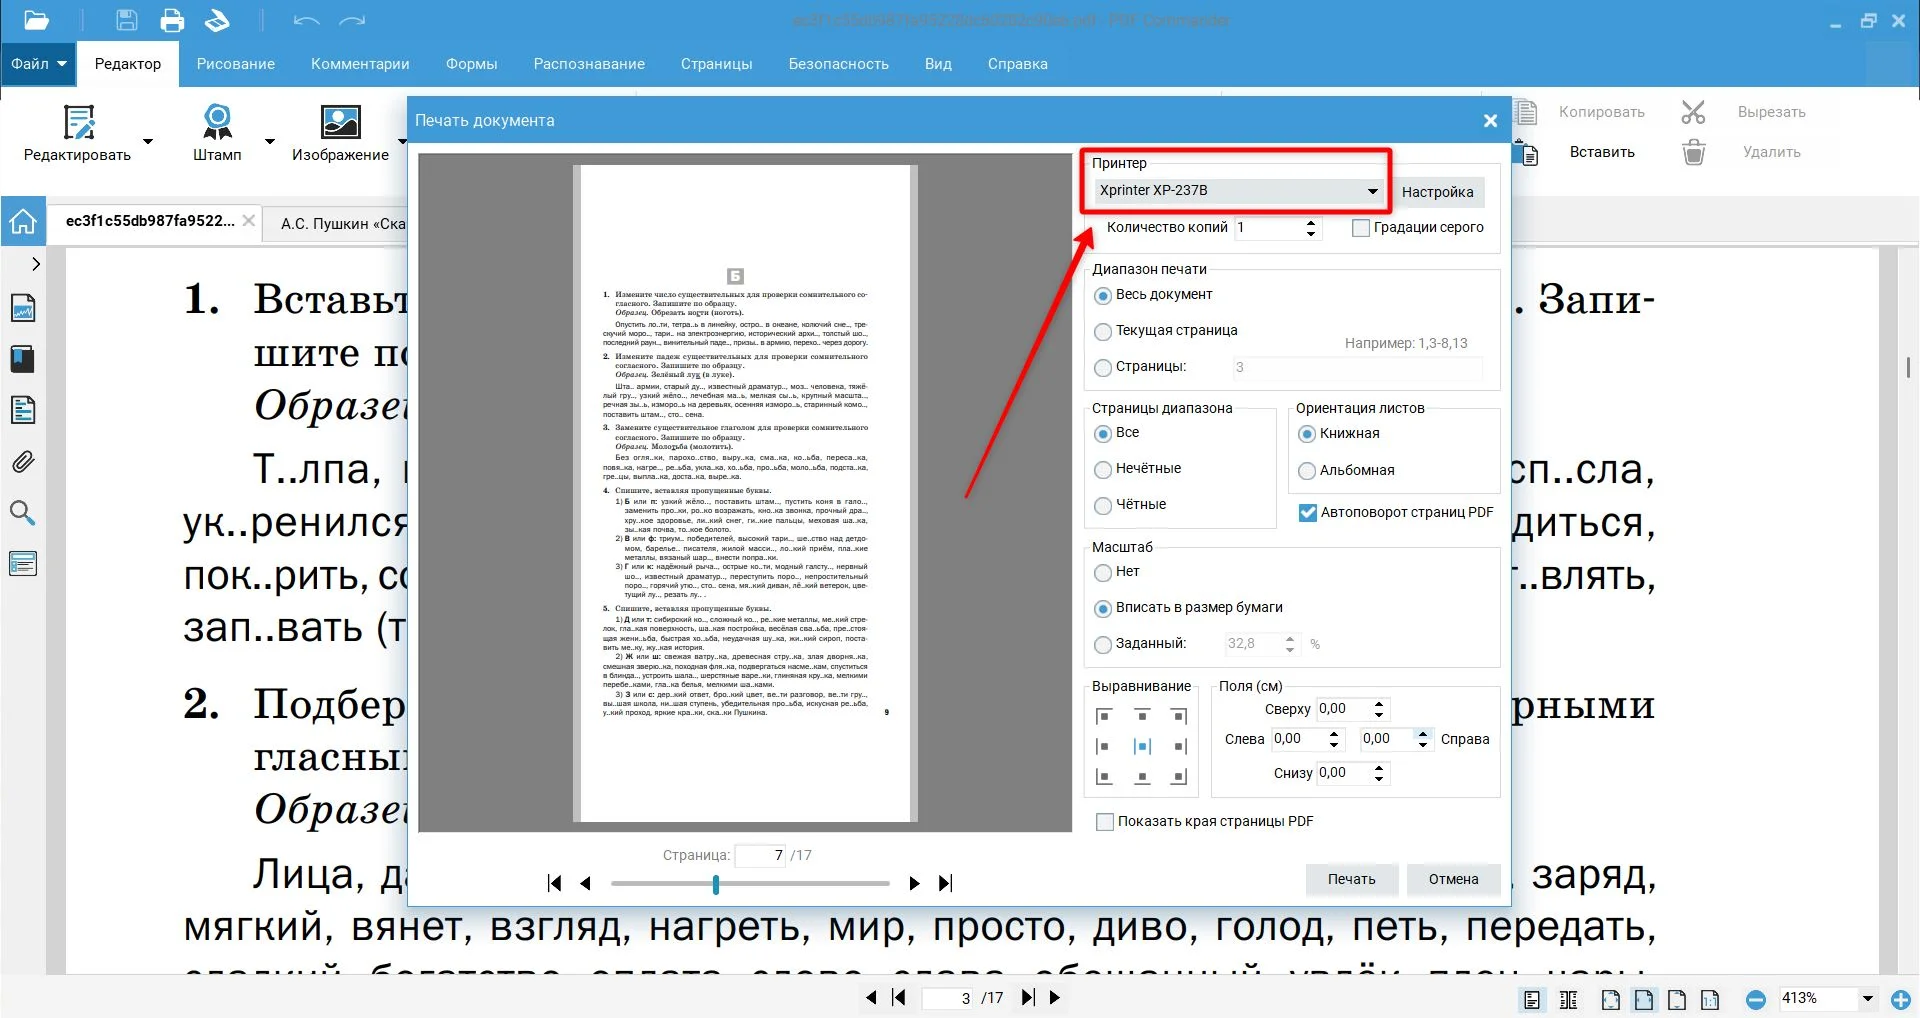Toggle Автоповорот страниц PDF checkbox
The width and height of the screenshot is (1920, 1018).
coord(1307,513)
